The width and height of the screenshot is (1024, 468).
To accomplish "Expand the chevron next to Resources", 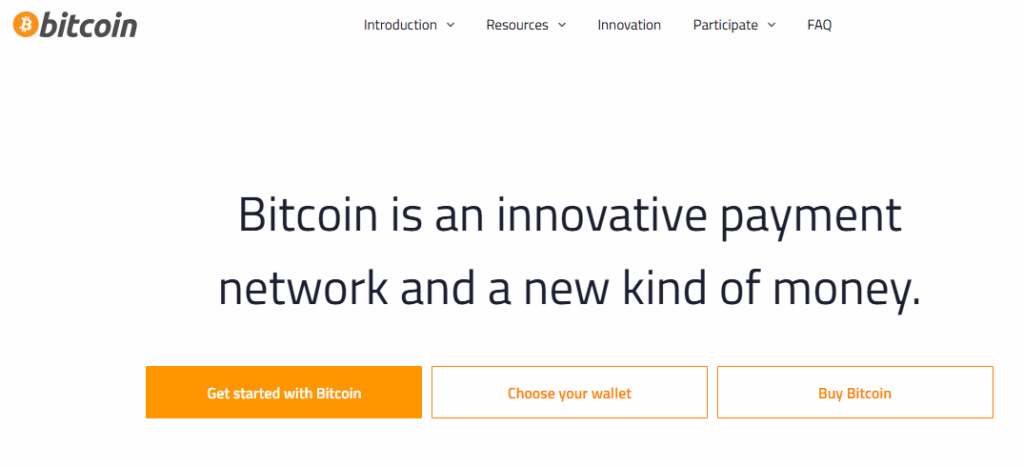I will (562, 25).
